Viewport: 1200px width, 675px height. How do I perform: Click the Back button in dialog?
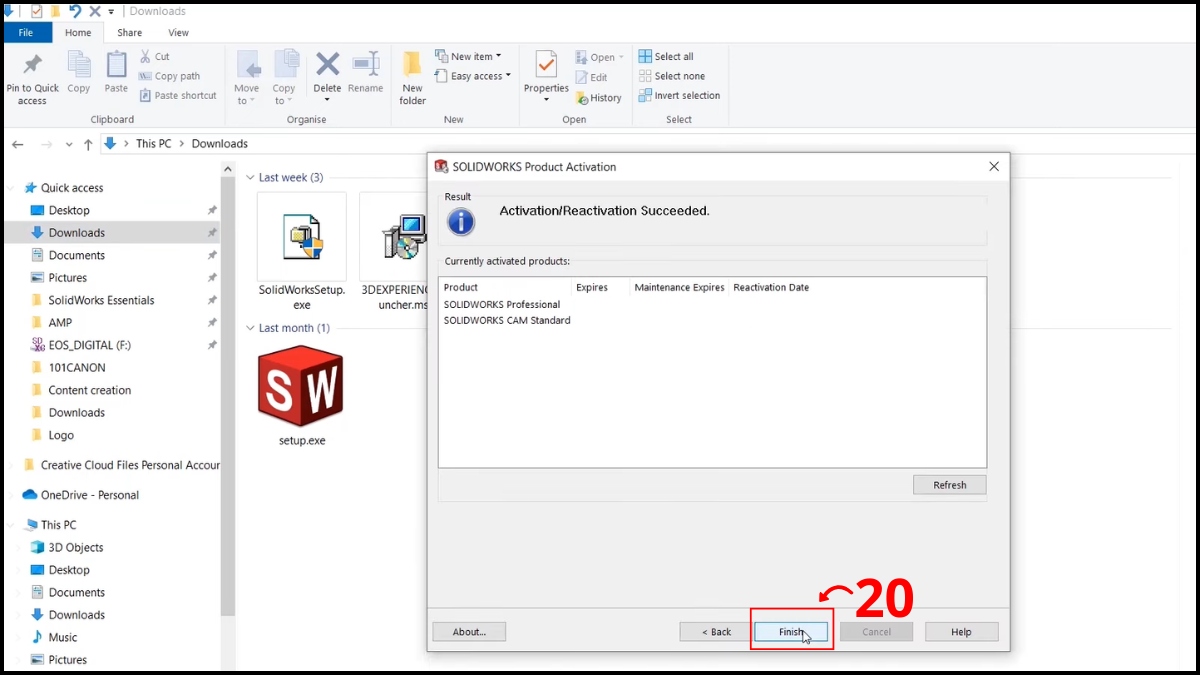[x=716, y=632]
